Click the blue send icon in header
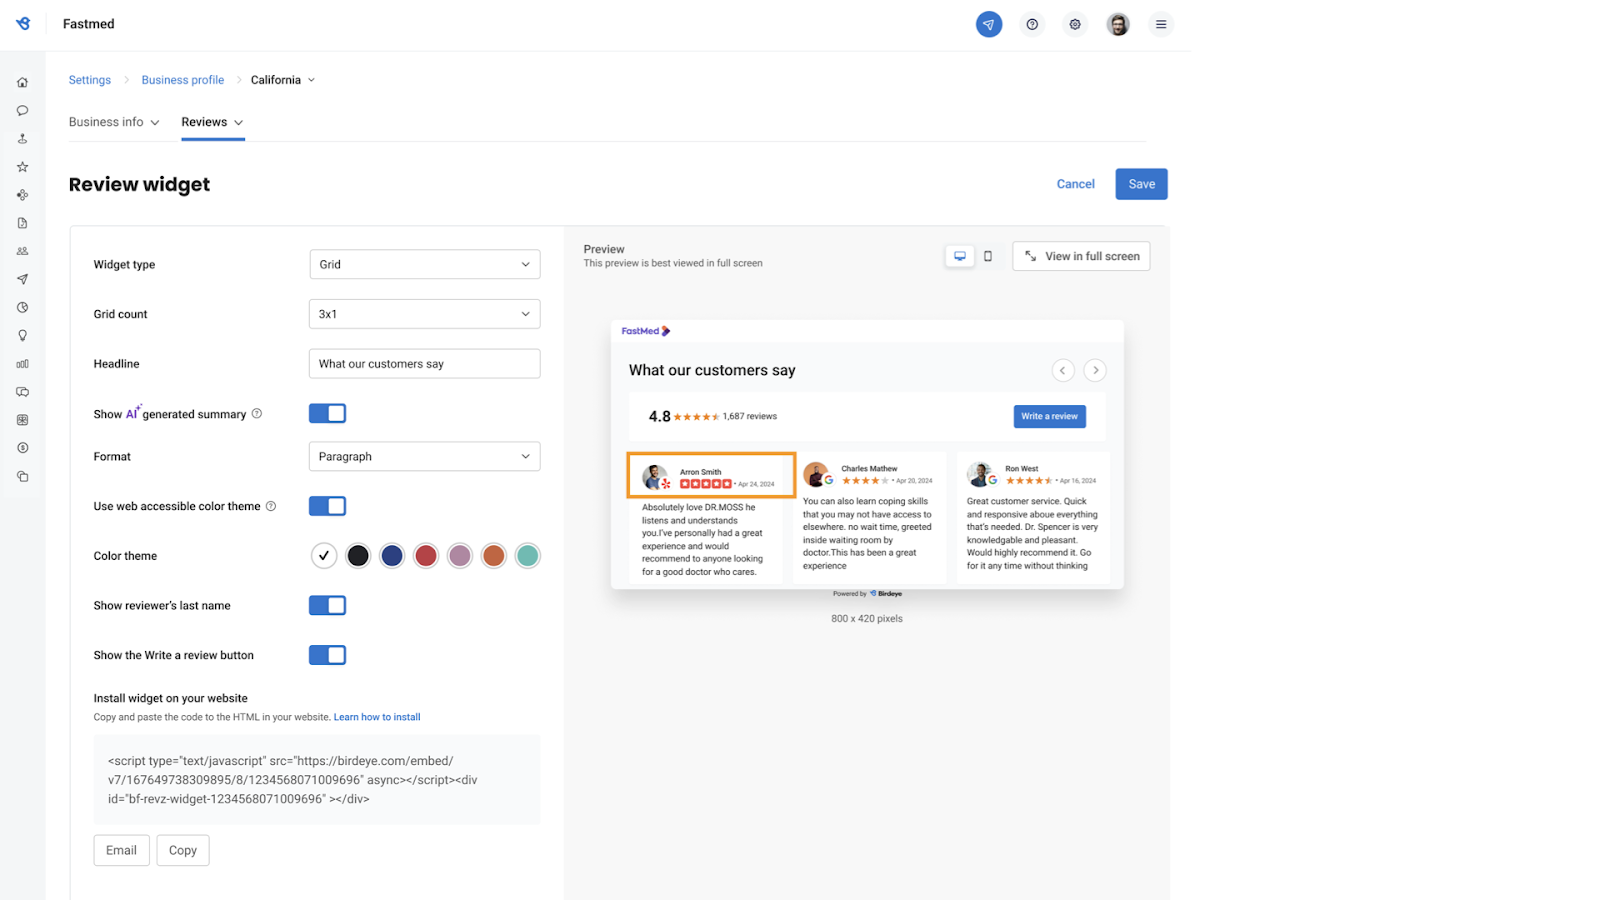Viewport: 1600px width, 900px height. coord(989,24)
